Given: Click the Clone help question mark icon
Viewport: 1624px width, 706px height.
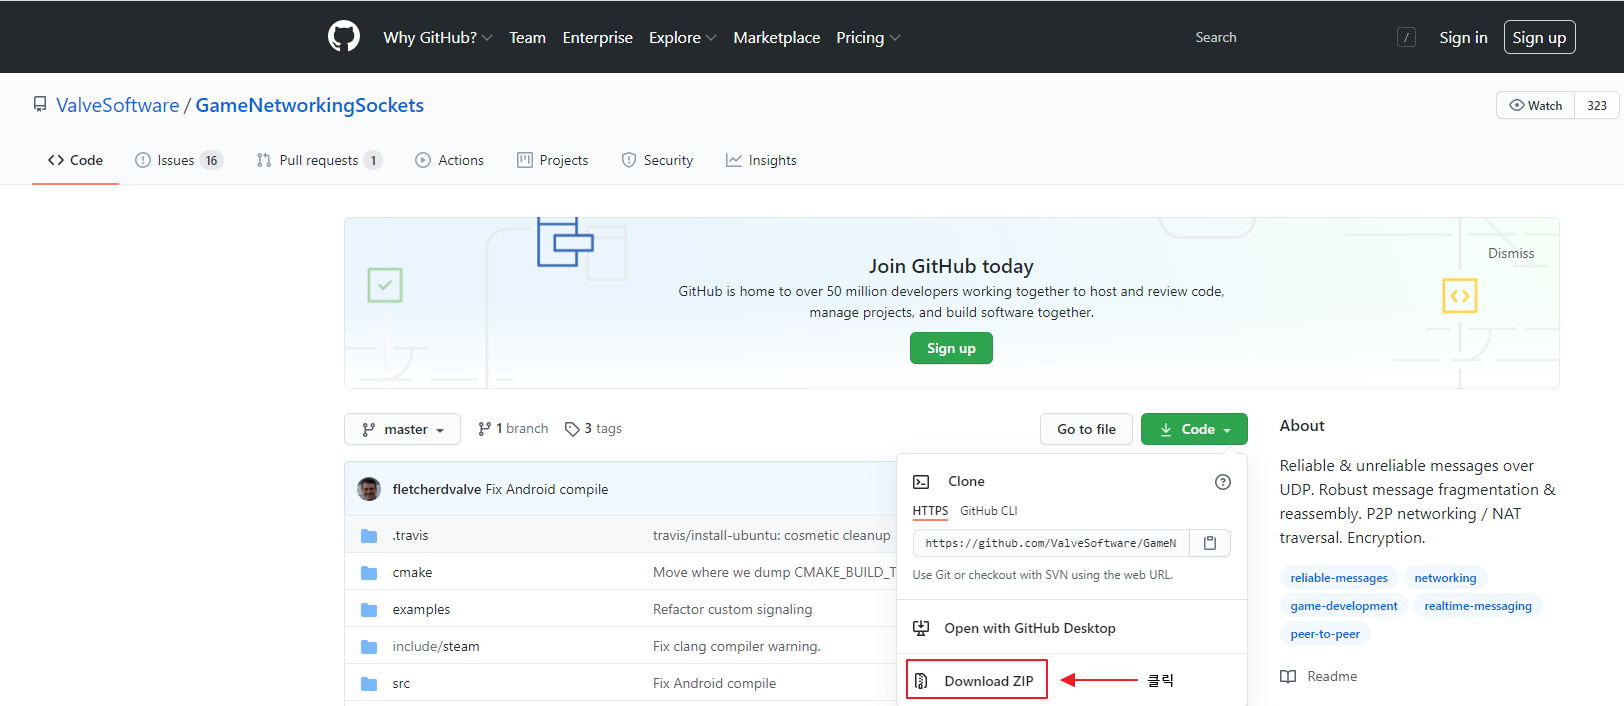Looking at the screenshot, I should [1222, 482].
